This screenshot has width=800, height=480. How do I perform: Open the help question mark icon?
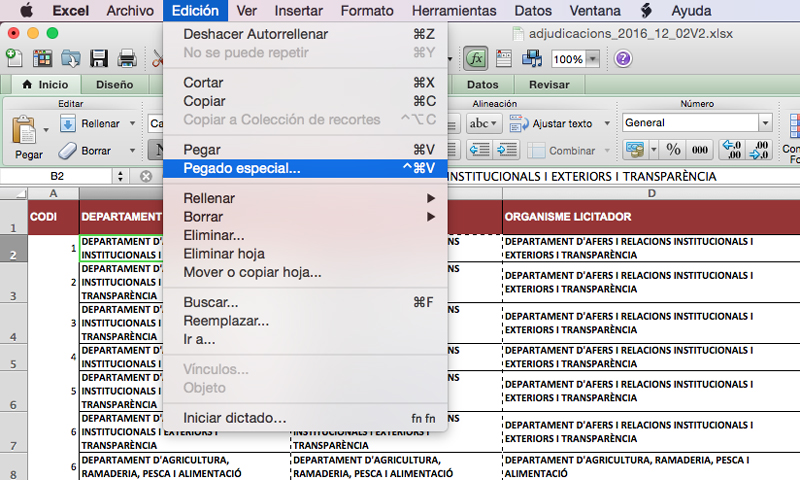[x=623, y=59]
